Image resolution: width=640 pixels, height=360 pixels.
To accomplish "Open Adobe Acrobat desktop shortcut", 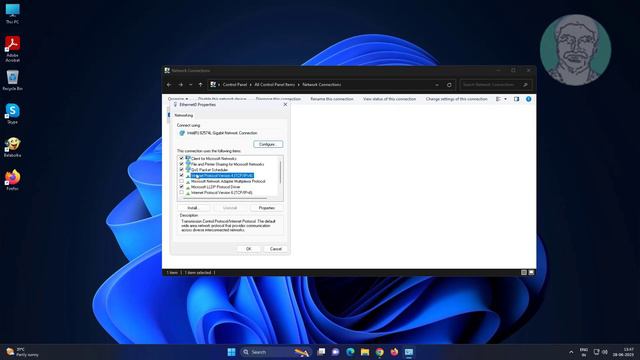I will 13,49.
